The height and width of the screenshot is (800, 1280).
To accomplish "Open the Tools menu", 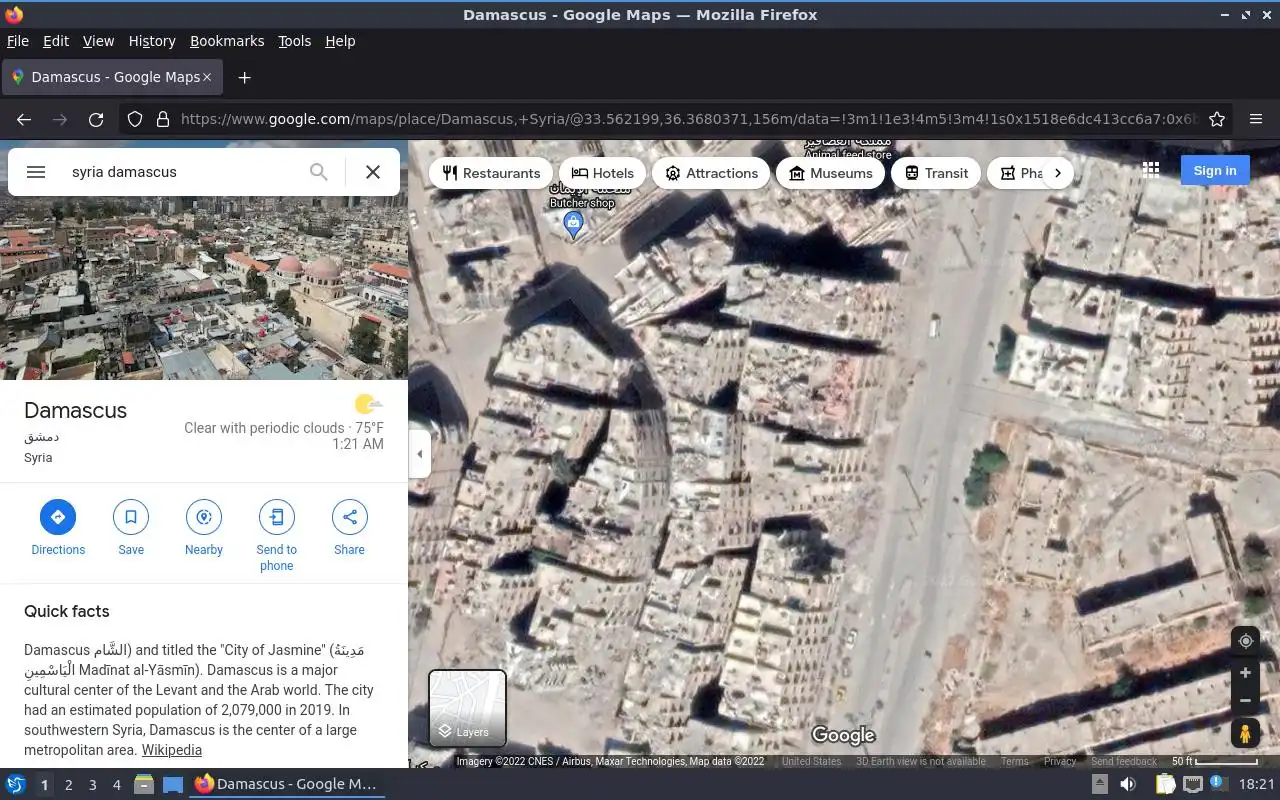I will (x=294, y=41).
